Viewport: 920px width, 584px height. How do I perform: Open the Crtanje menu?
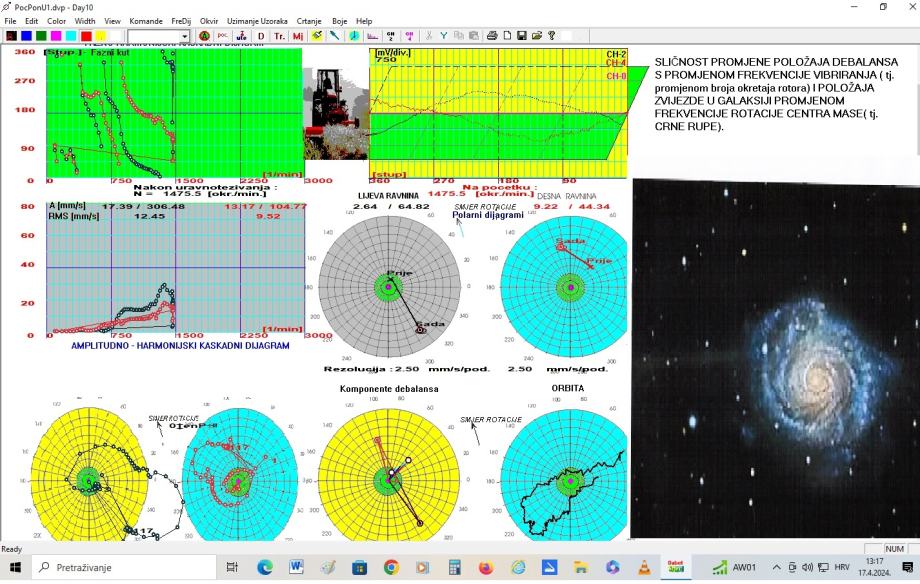point(309,21)
